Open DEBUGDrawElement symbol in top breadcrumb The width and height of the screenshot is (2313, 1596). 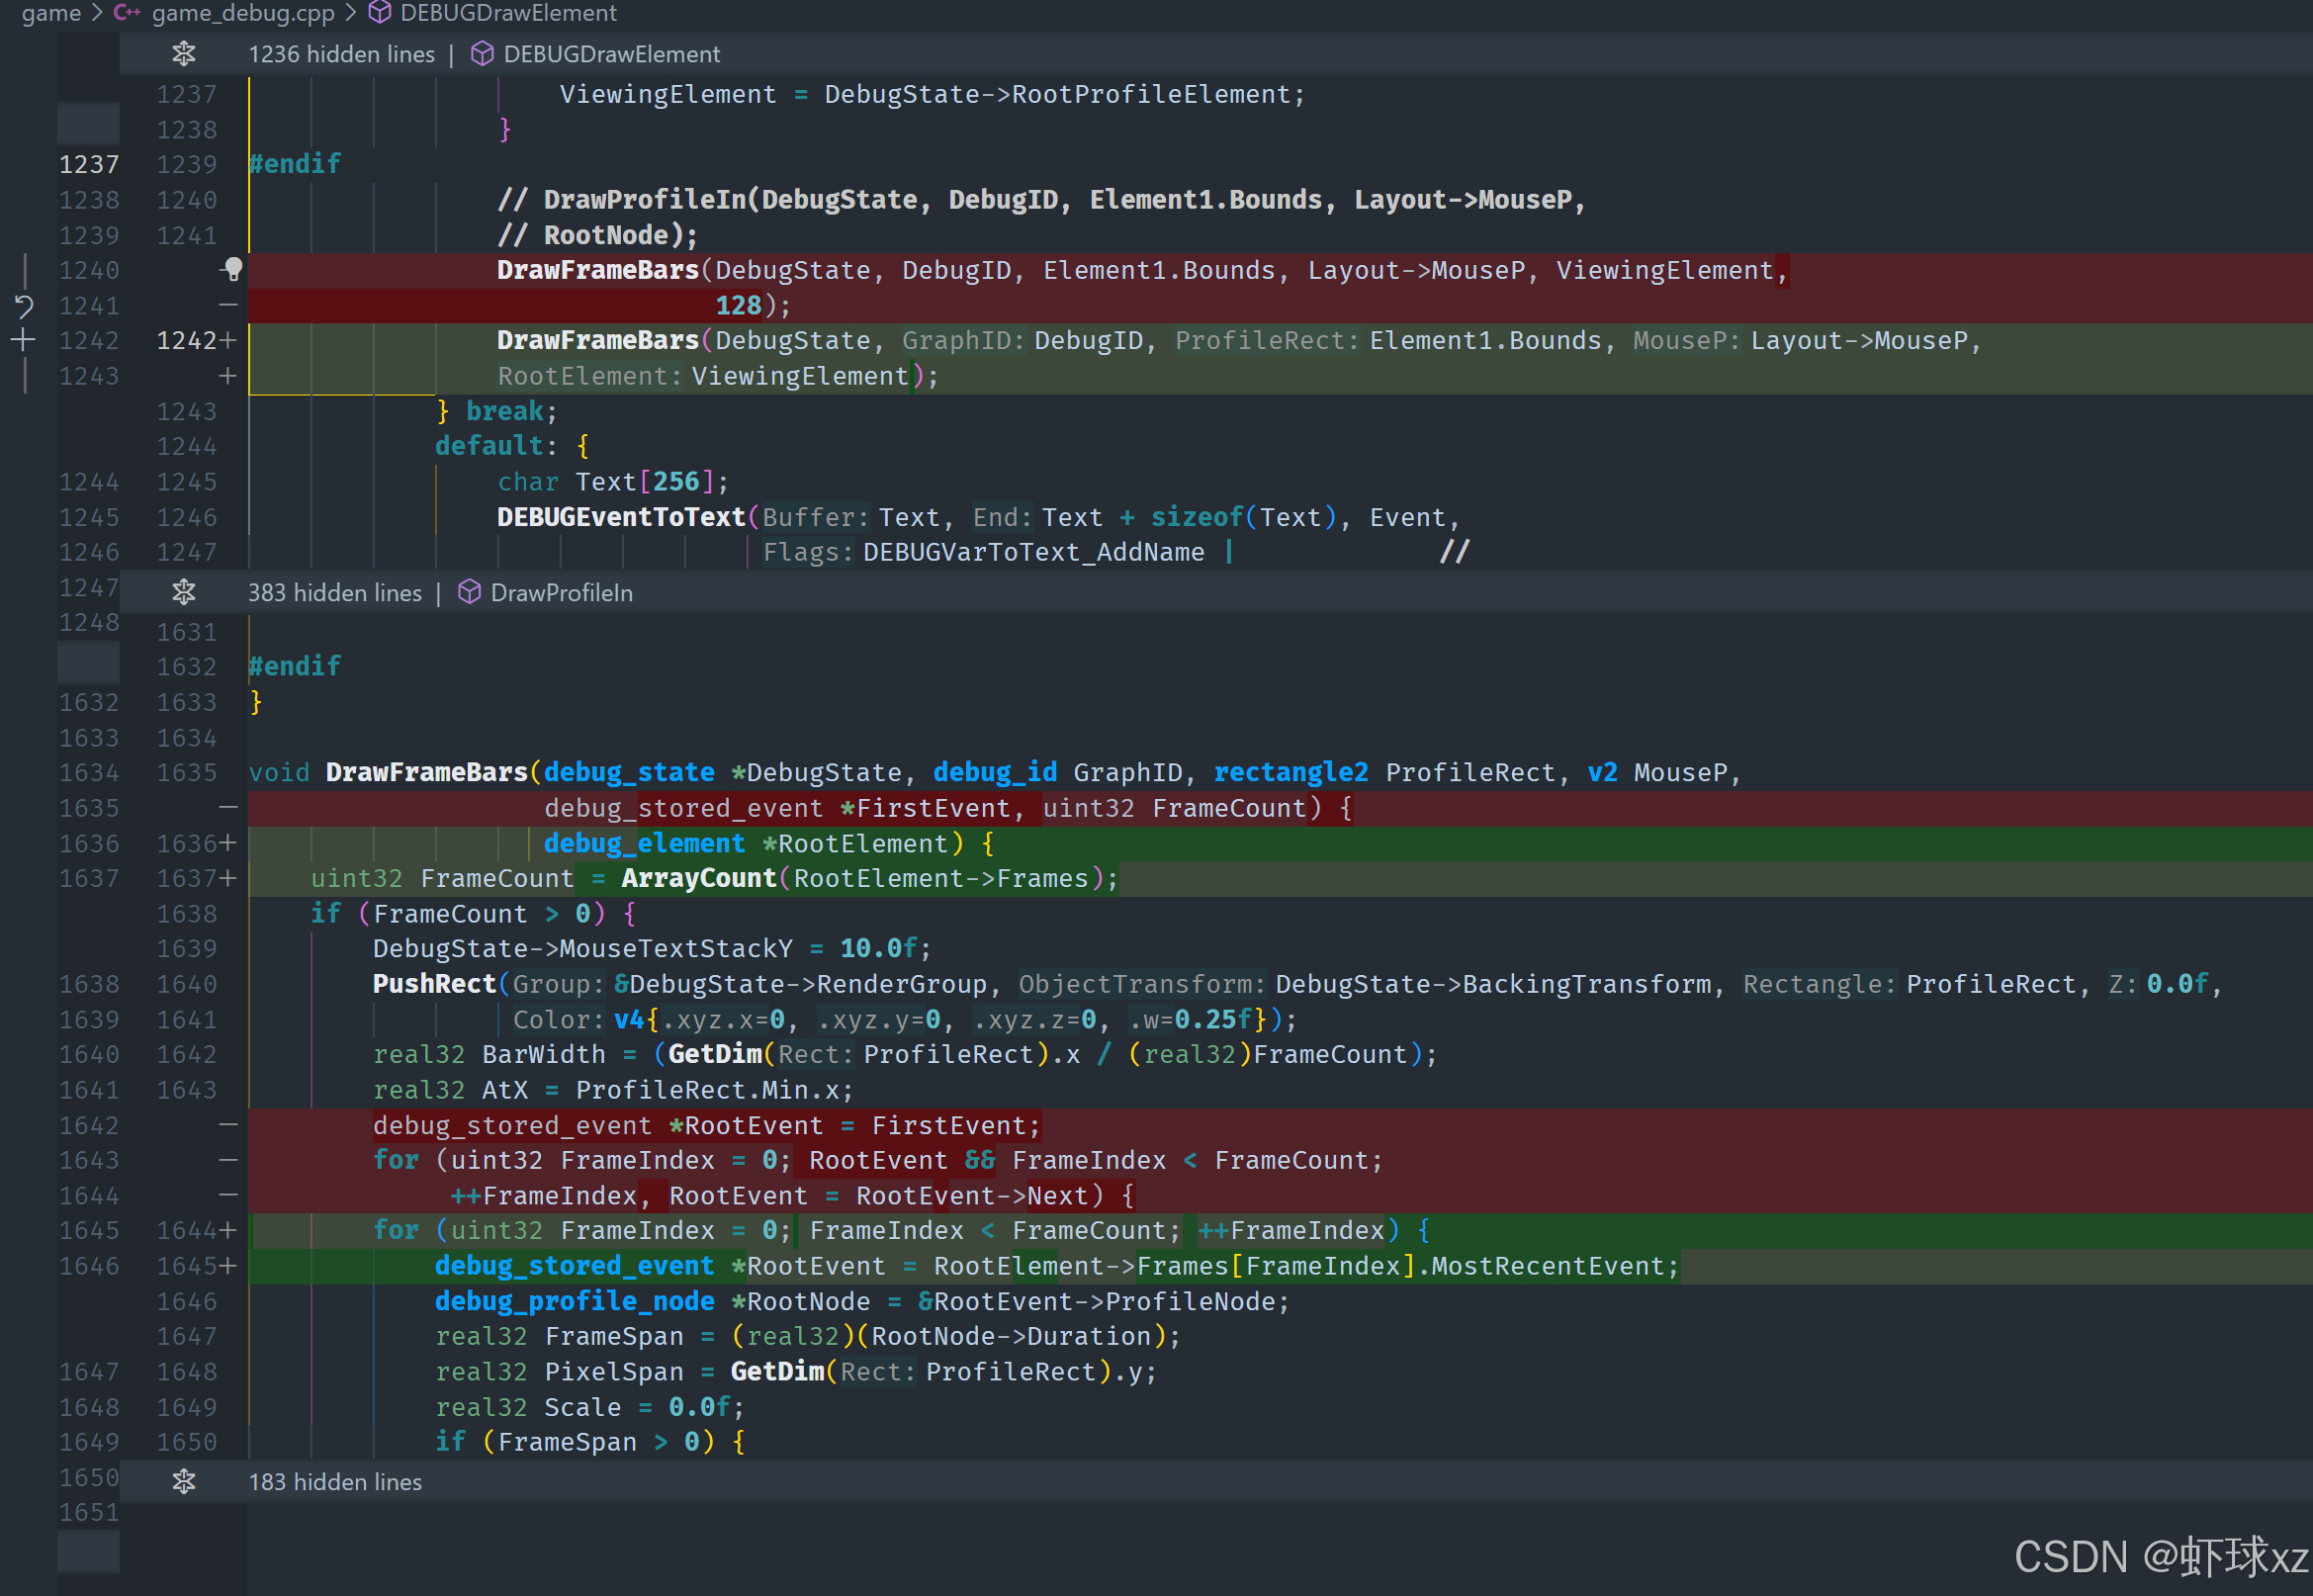[508, 13]
